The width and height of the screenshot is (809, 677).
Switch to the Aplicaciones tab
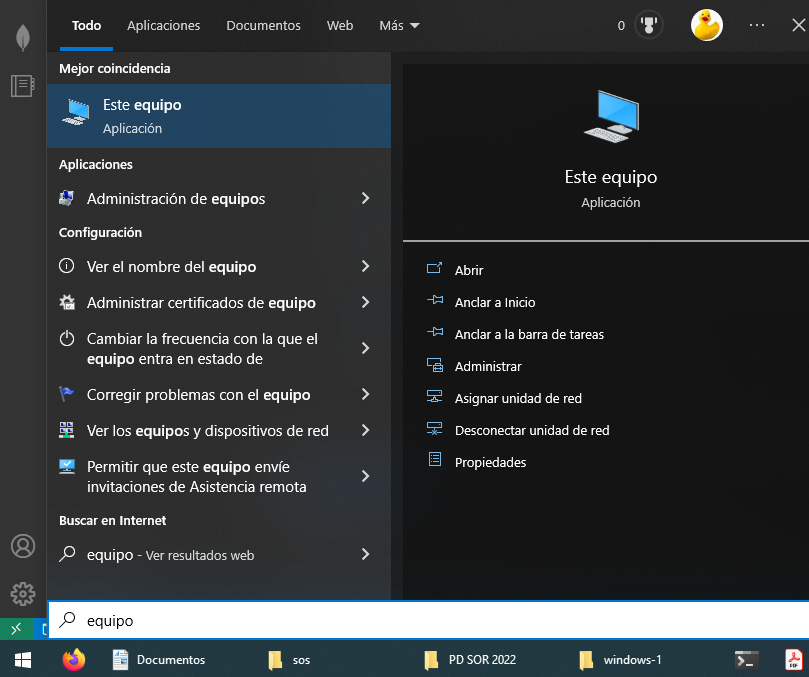pyautogui.click(x=163, y=26)
